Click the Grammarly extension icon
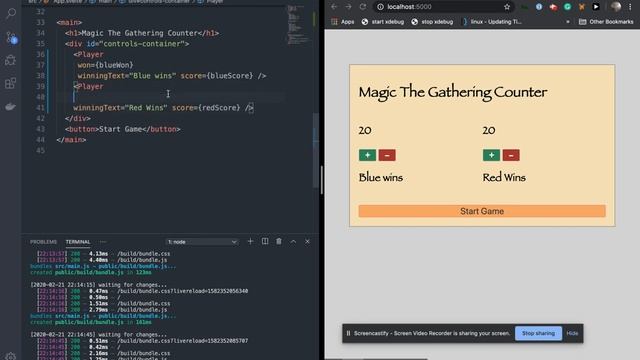The image size is (640, 360). coord(567,7)
